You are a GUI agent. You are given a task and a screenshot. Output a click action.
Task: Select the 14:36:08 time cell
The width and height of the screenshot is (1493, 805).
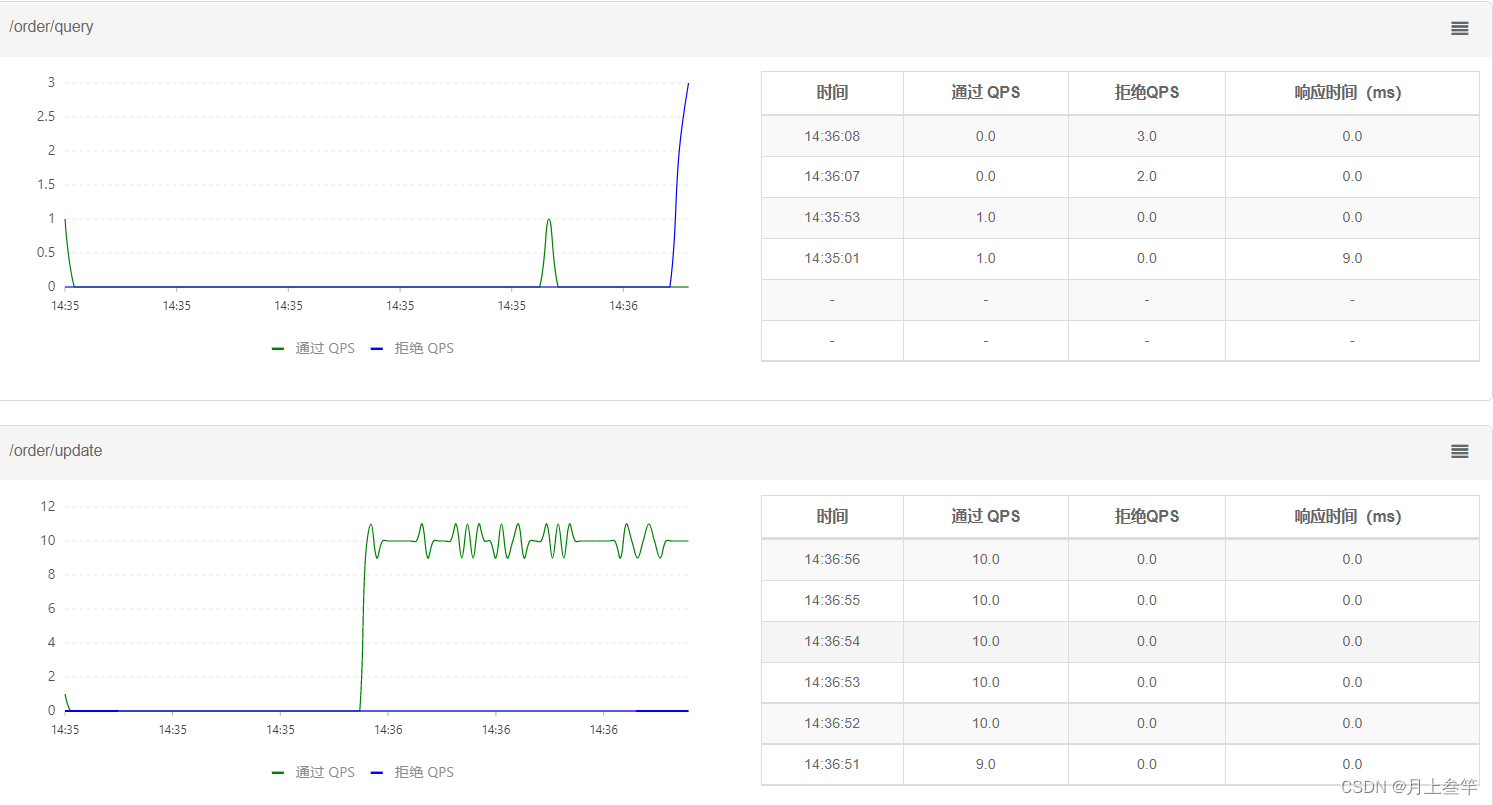(x=832, y=136)
